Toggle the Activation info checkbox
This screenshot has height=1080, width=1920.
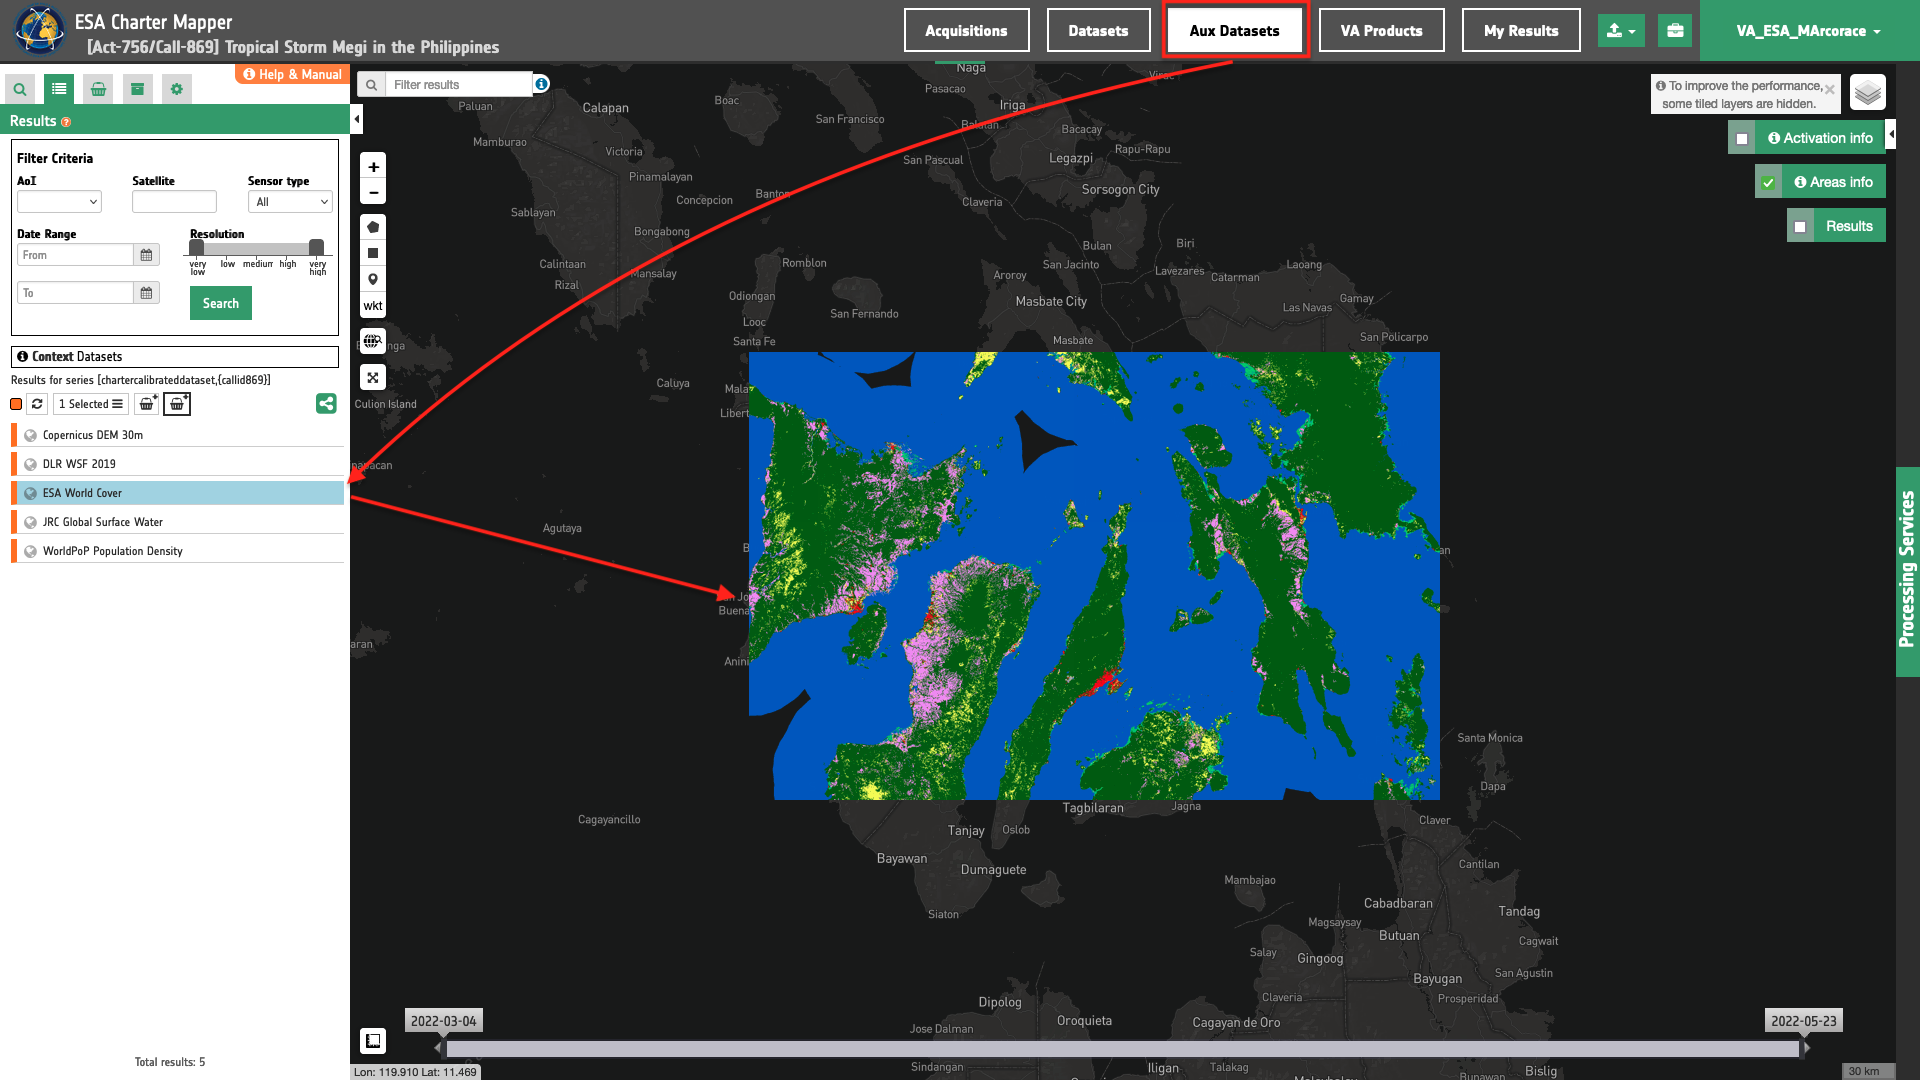[1742, 139]
